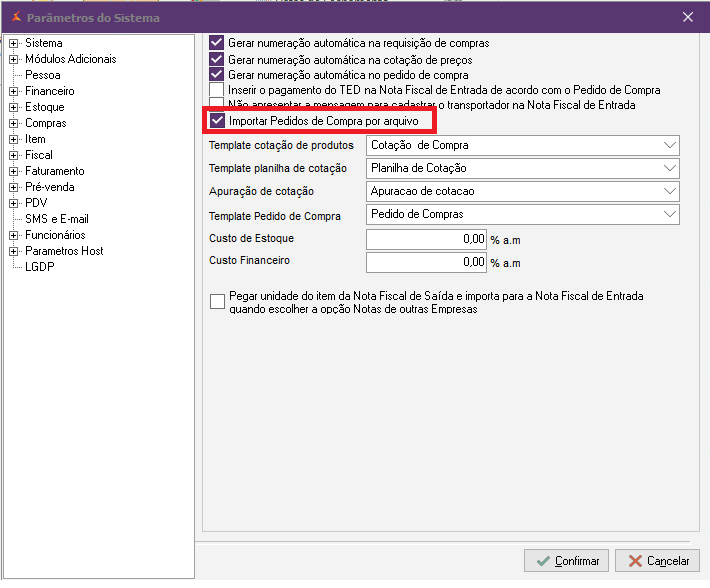Click the Confirmar button
This screenshot has width=710, height=588.
(x=566, y=561)
